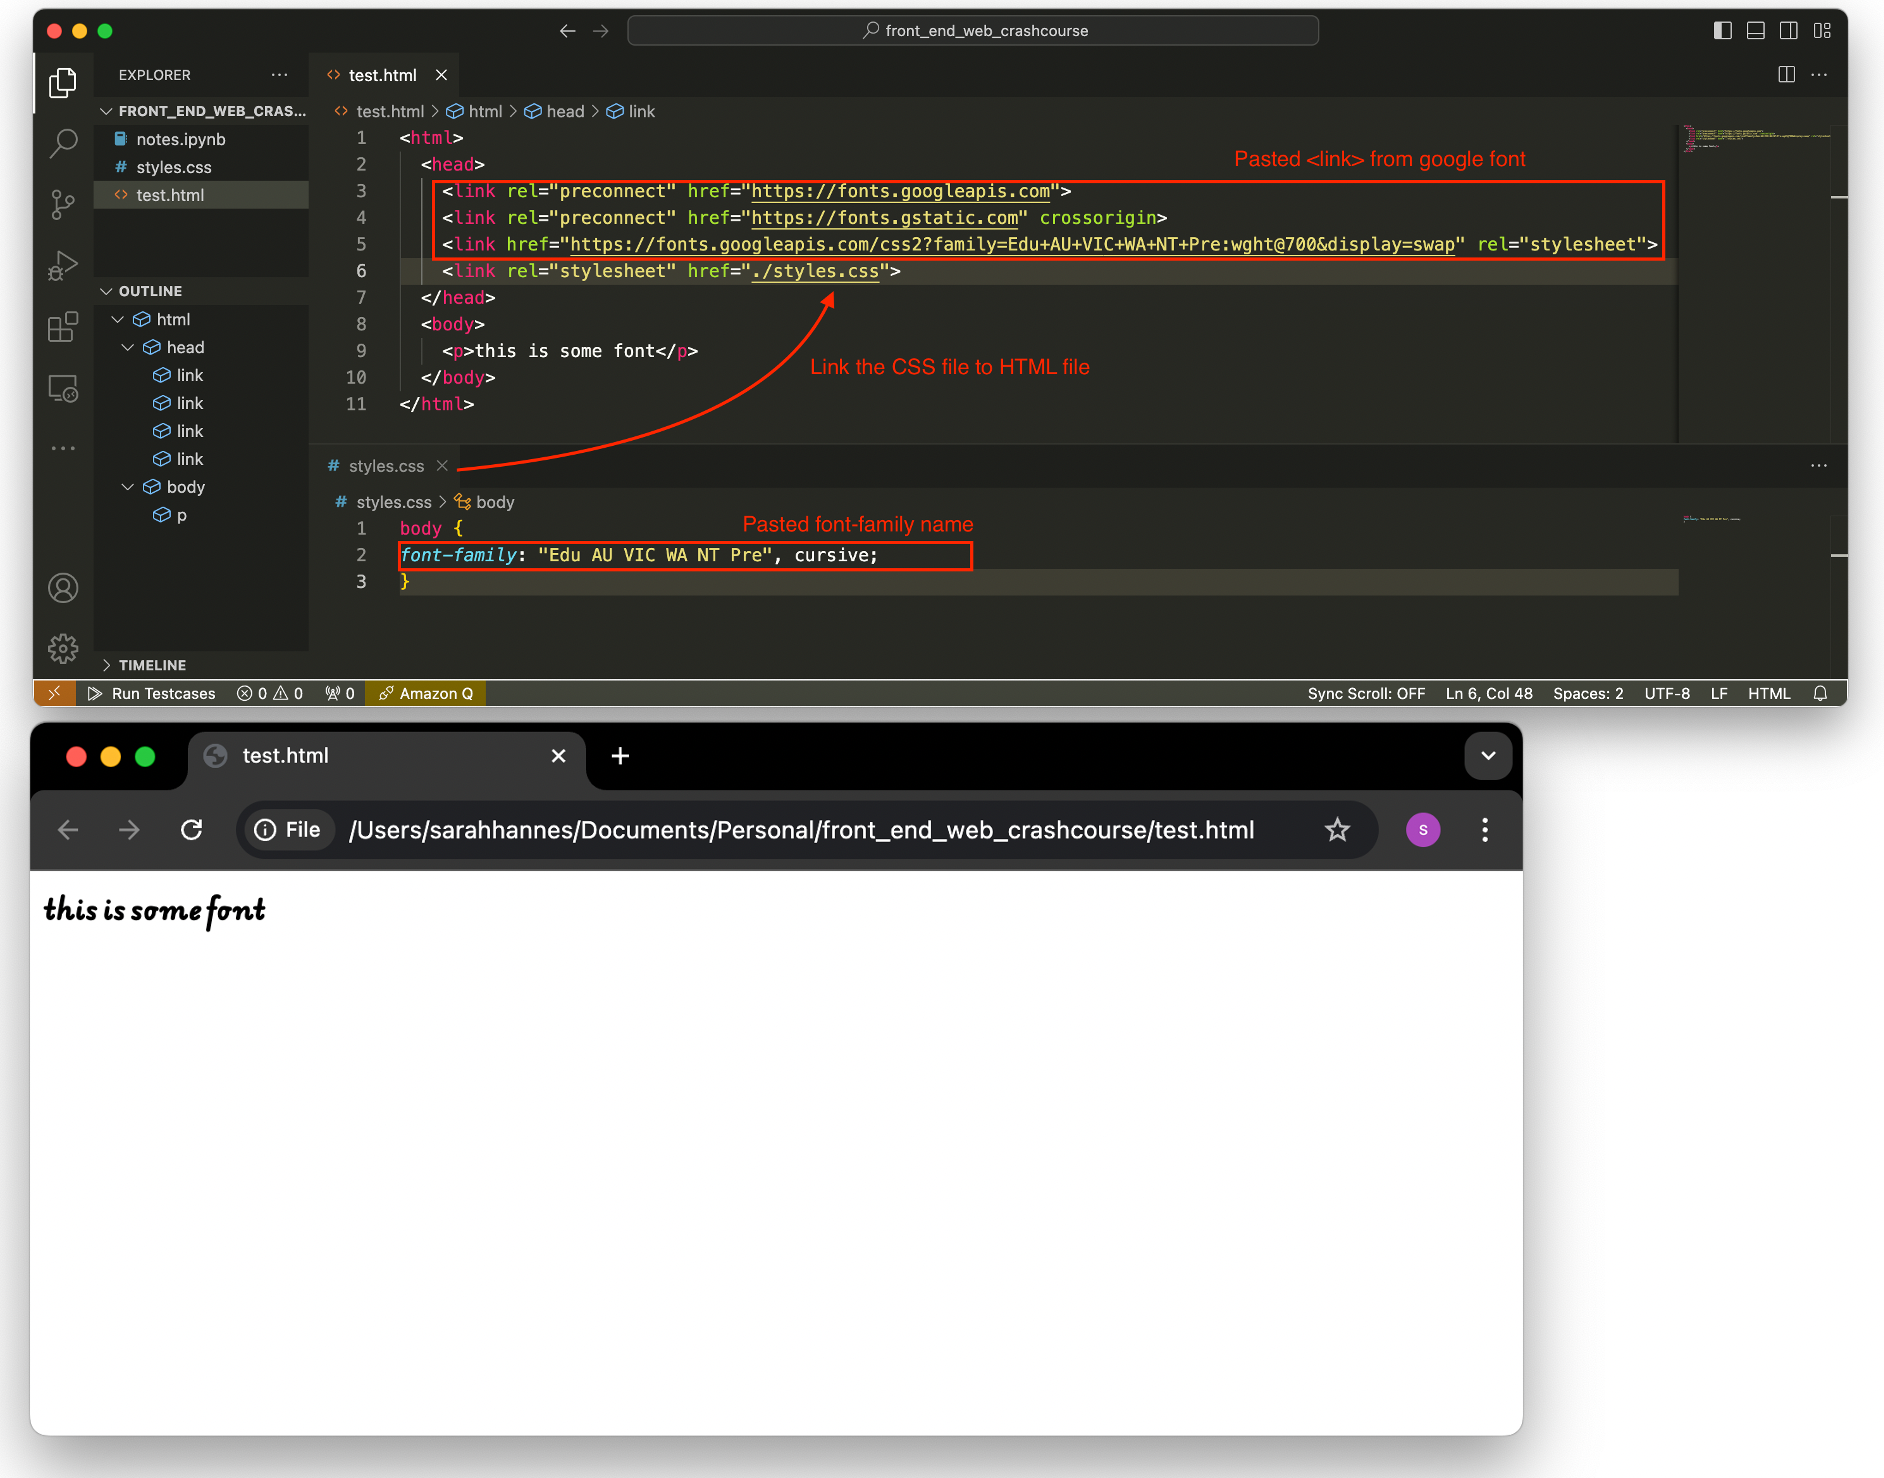Click head in the editor breadcrumb
The height and width of the screenshot is (1478, 1884).
pos(555,111)
